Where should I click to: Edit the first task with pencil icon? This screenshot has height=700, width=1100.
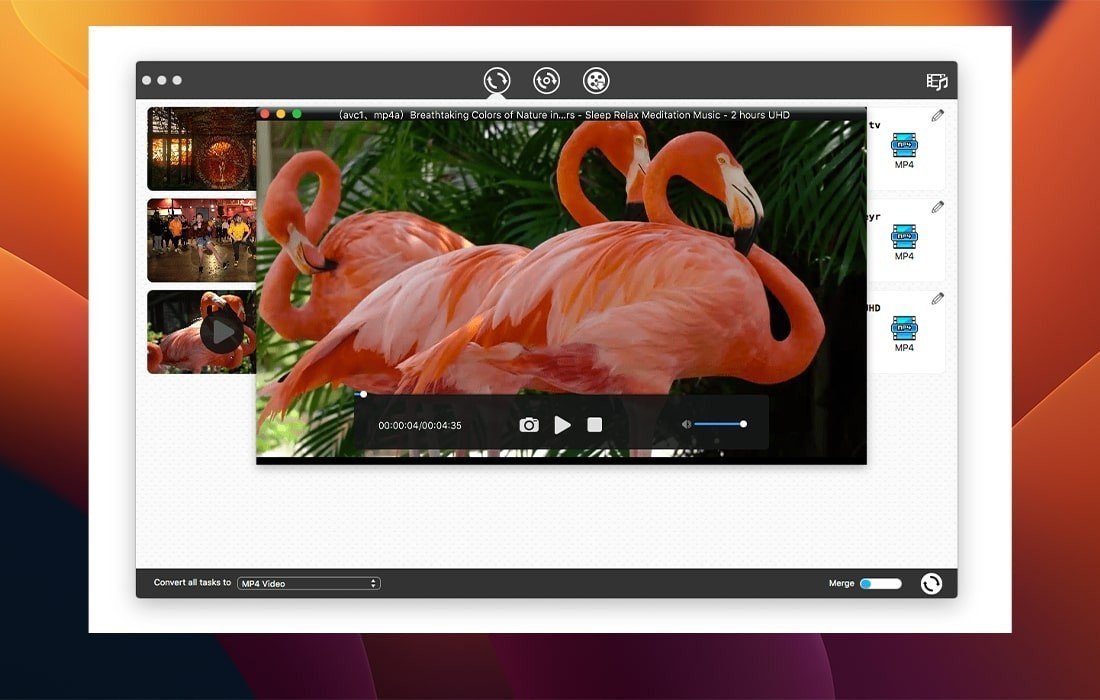pos(937,116)
